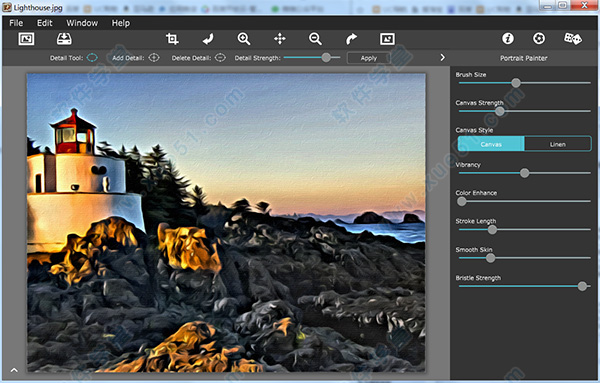Click the show original image icon

coord(387,39)
